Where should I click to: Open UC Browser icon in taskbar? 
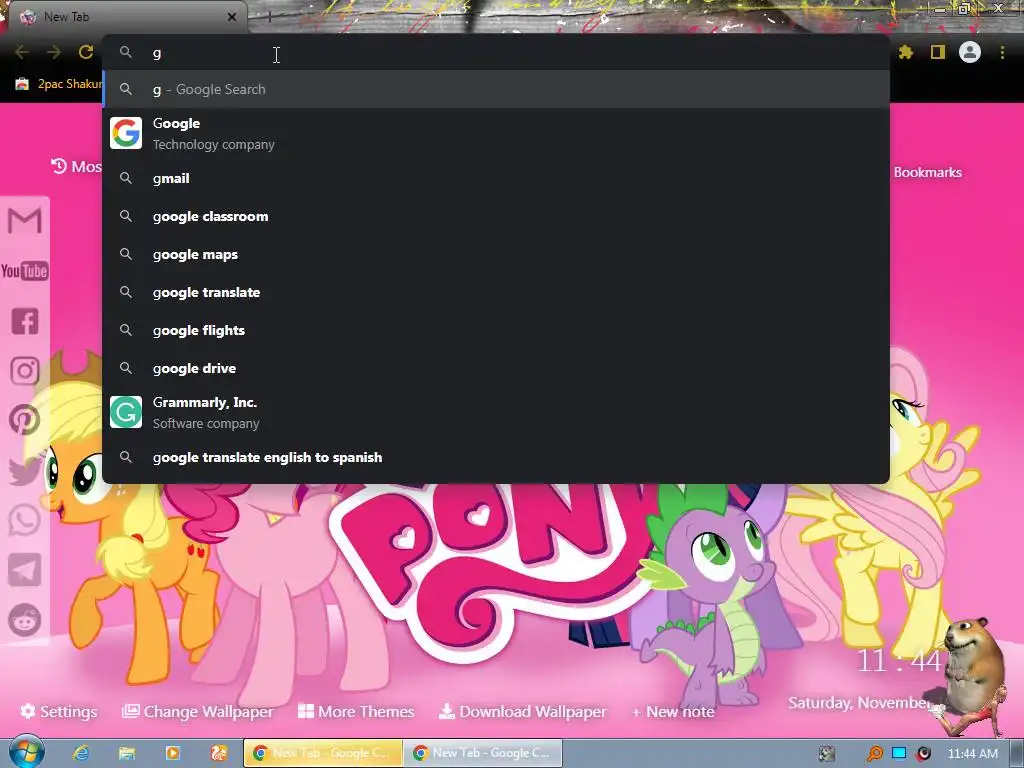[219, 753]
